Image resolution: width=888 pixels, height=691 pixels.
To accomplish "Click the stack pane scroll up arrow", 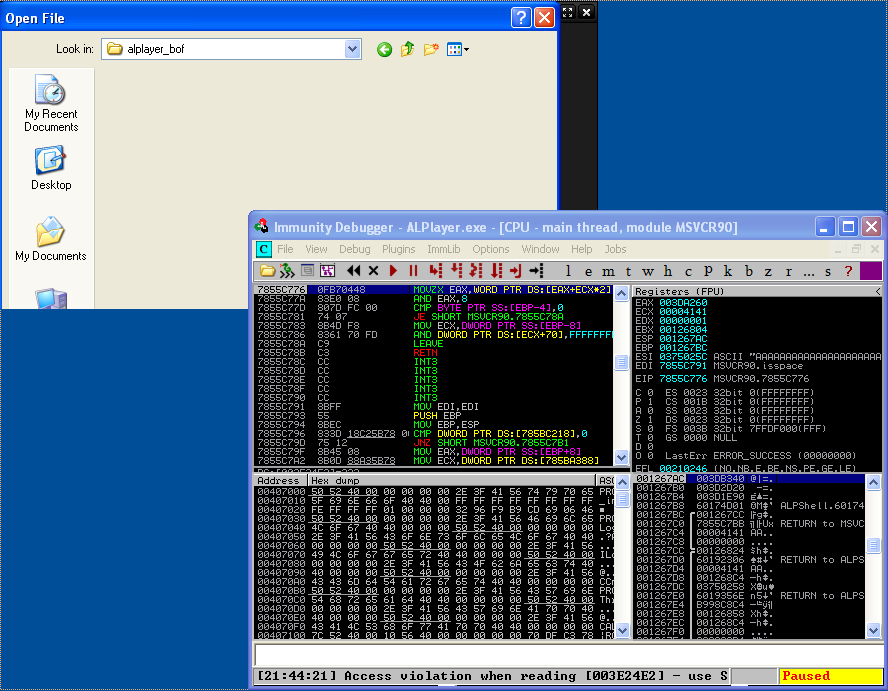I will [873, 483].
